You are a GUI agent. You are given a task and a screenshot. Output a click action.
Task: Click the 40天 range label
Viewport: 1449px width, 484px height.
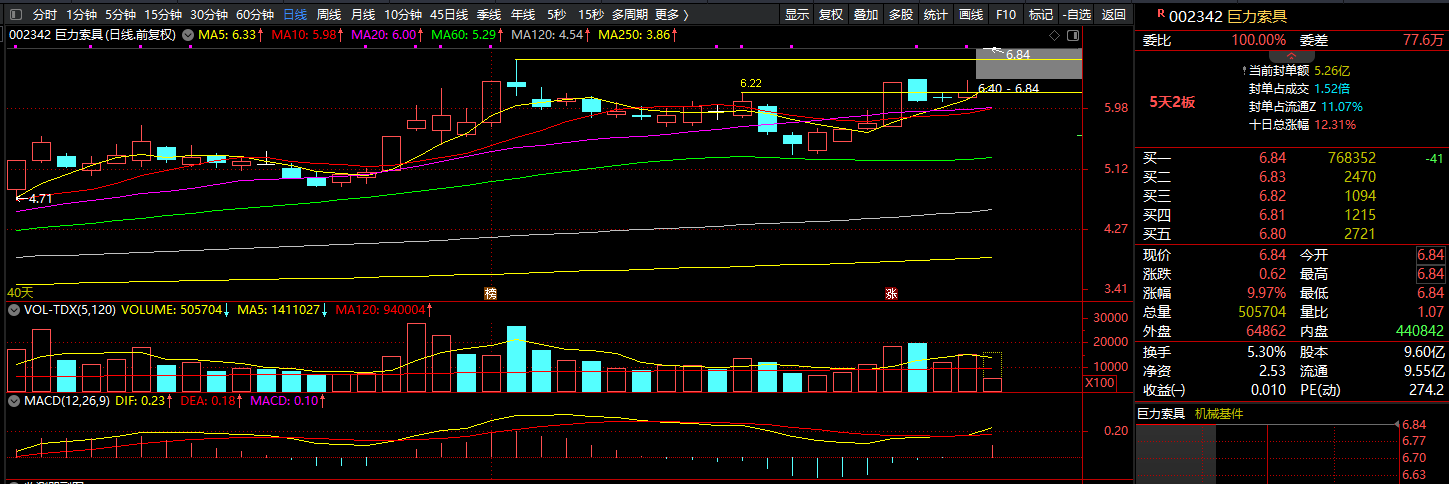[x=20, y=292]
